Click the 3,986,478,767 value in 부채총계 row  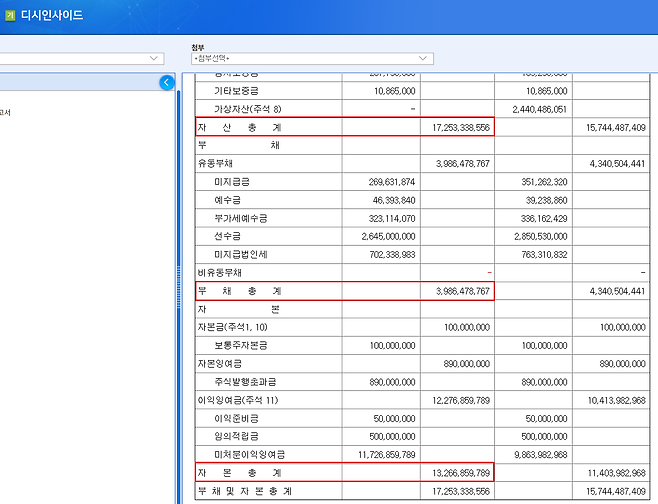click(455, 291)
